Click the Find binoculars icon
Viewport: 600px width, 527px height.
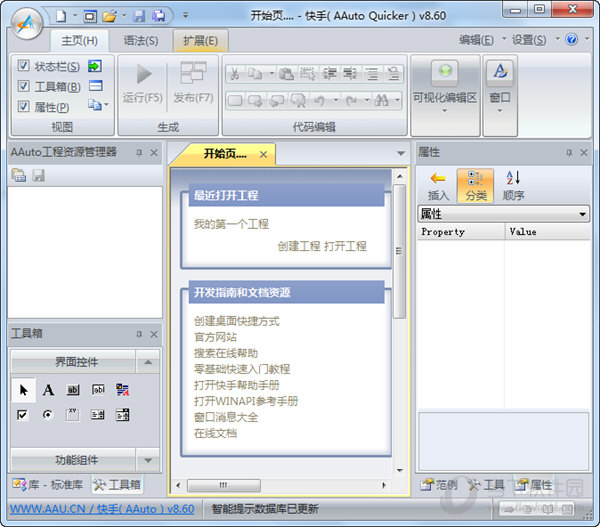(381, 101)
